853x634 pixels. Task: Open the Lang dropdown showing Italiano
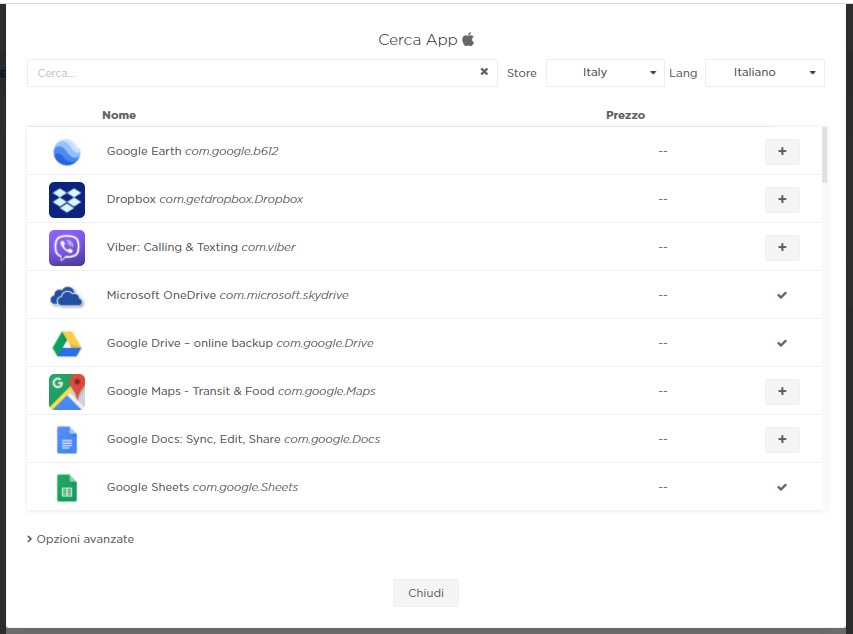tap(764, 73)
